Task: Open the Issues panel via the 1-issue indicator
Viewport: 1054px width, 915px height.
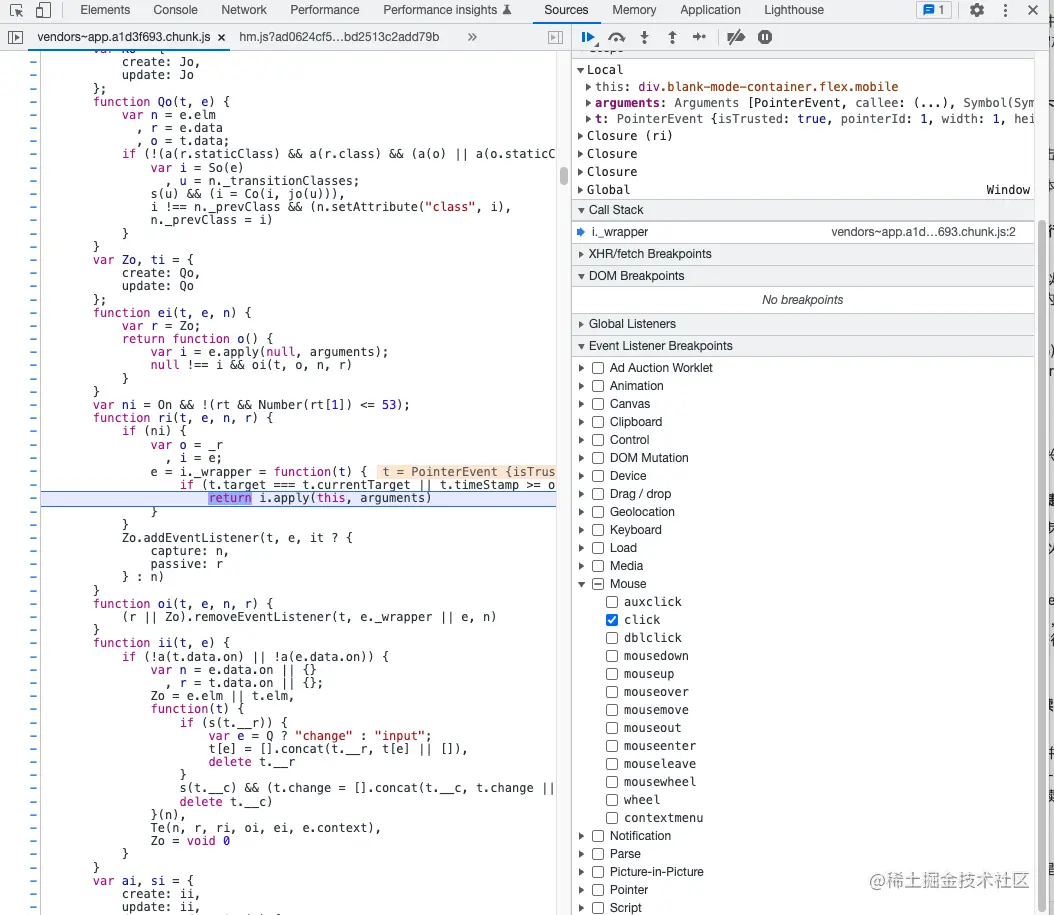Action: (931, 10)
